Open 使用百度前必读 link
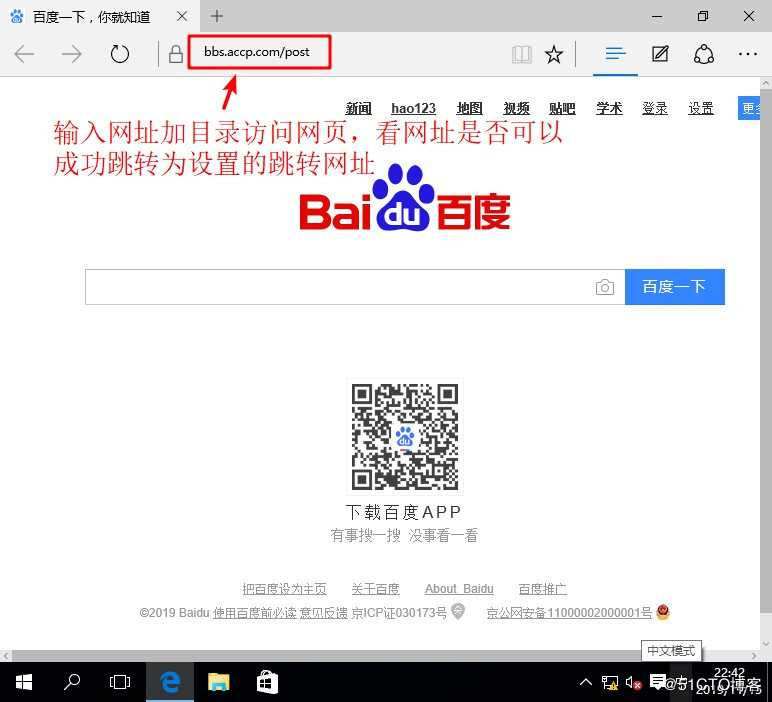 tap(255, 613)
